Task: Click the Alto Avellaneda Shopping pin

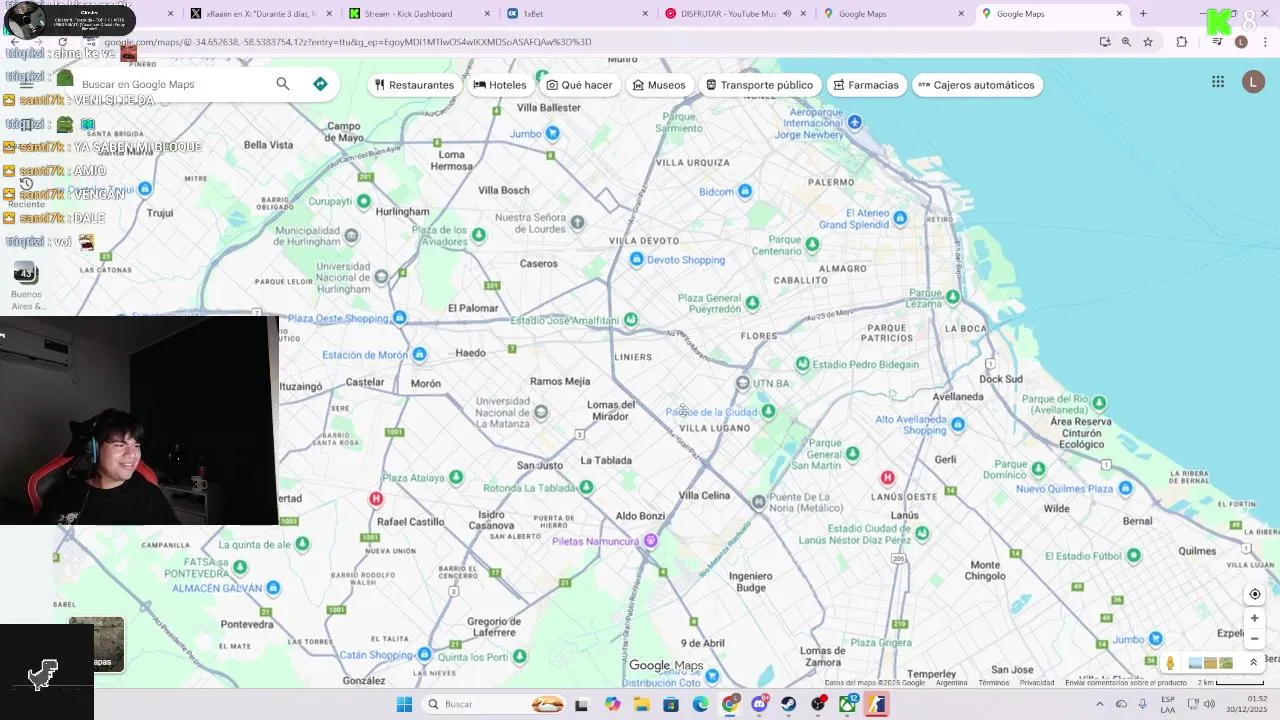Action: [x=958, y=424]
